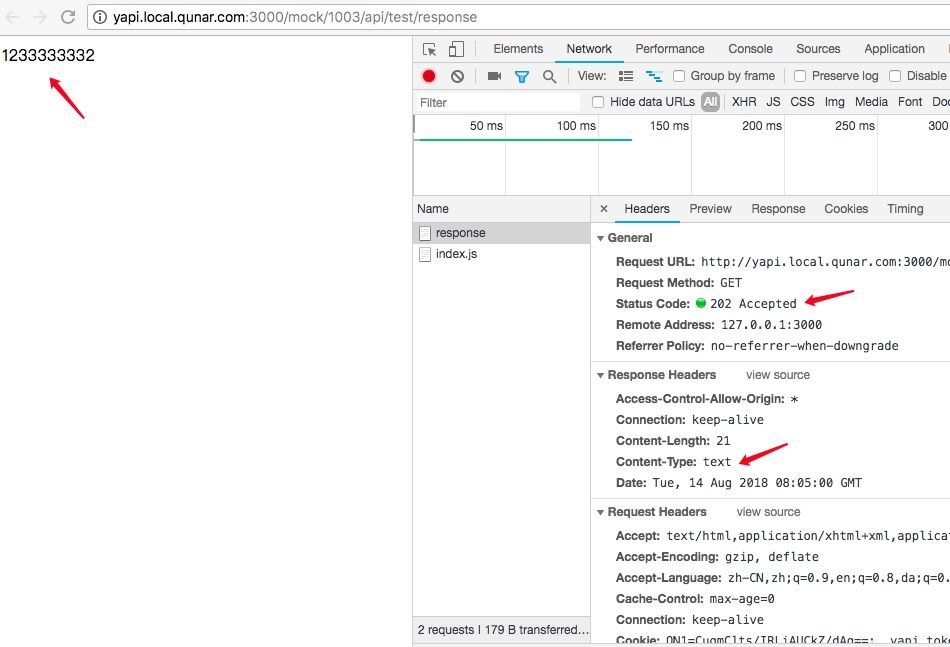950x647 pixels.
Task: Activate the inspect element picker icon
Action: pyautogui.click(x=430, y=50)
